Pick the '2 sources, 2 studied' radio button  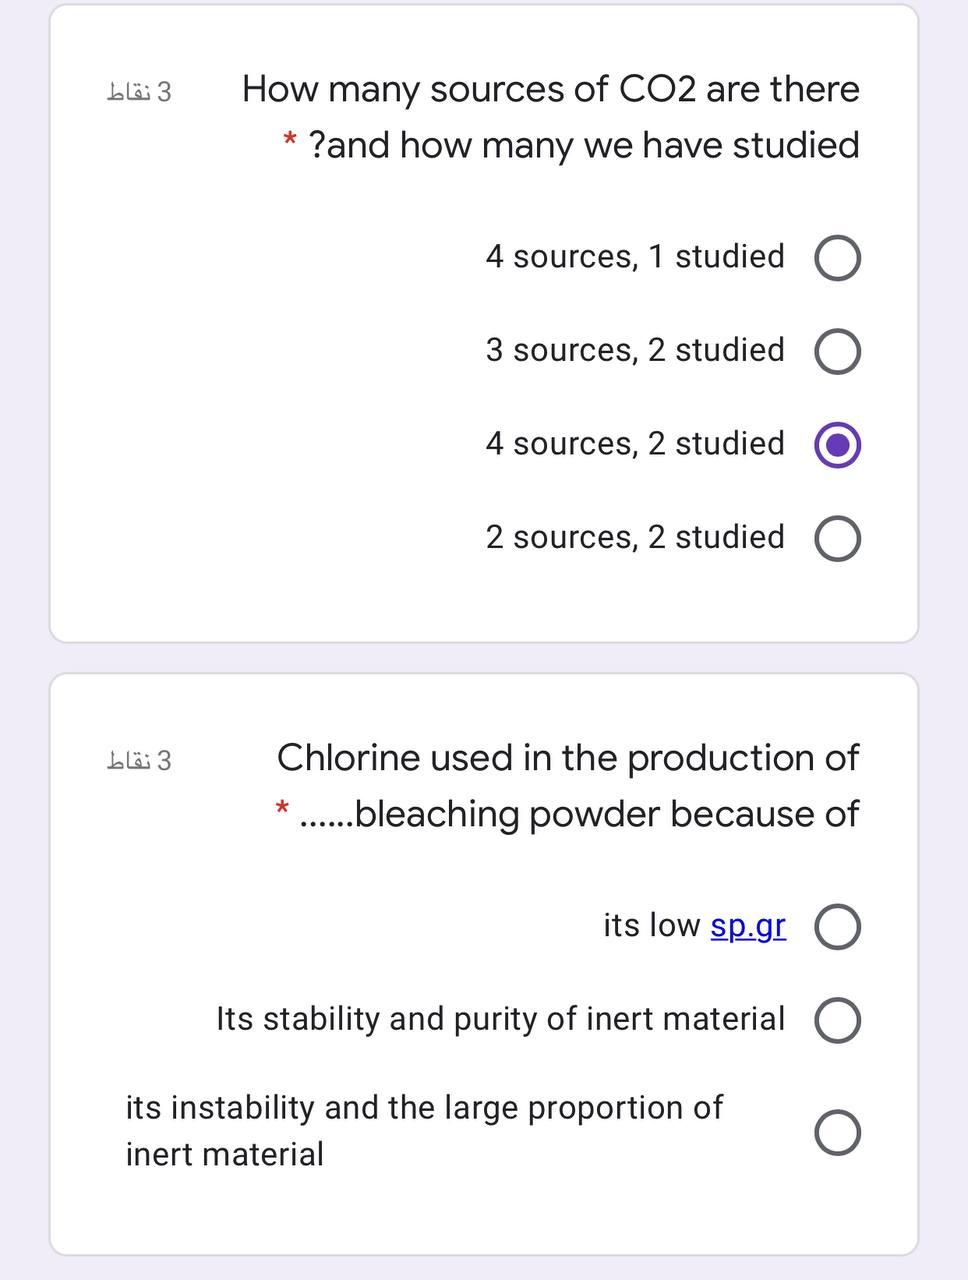838,539
